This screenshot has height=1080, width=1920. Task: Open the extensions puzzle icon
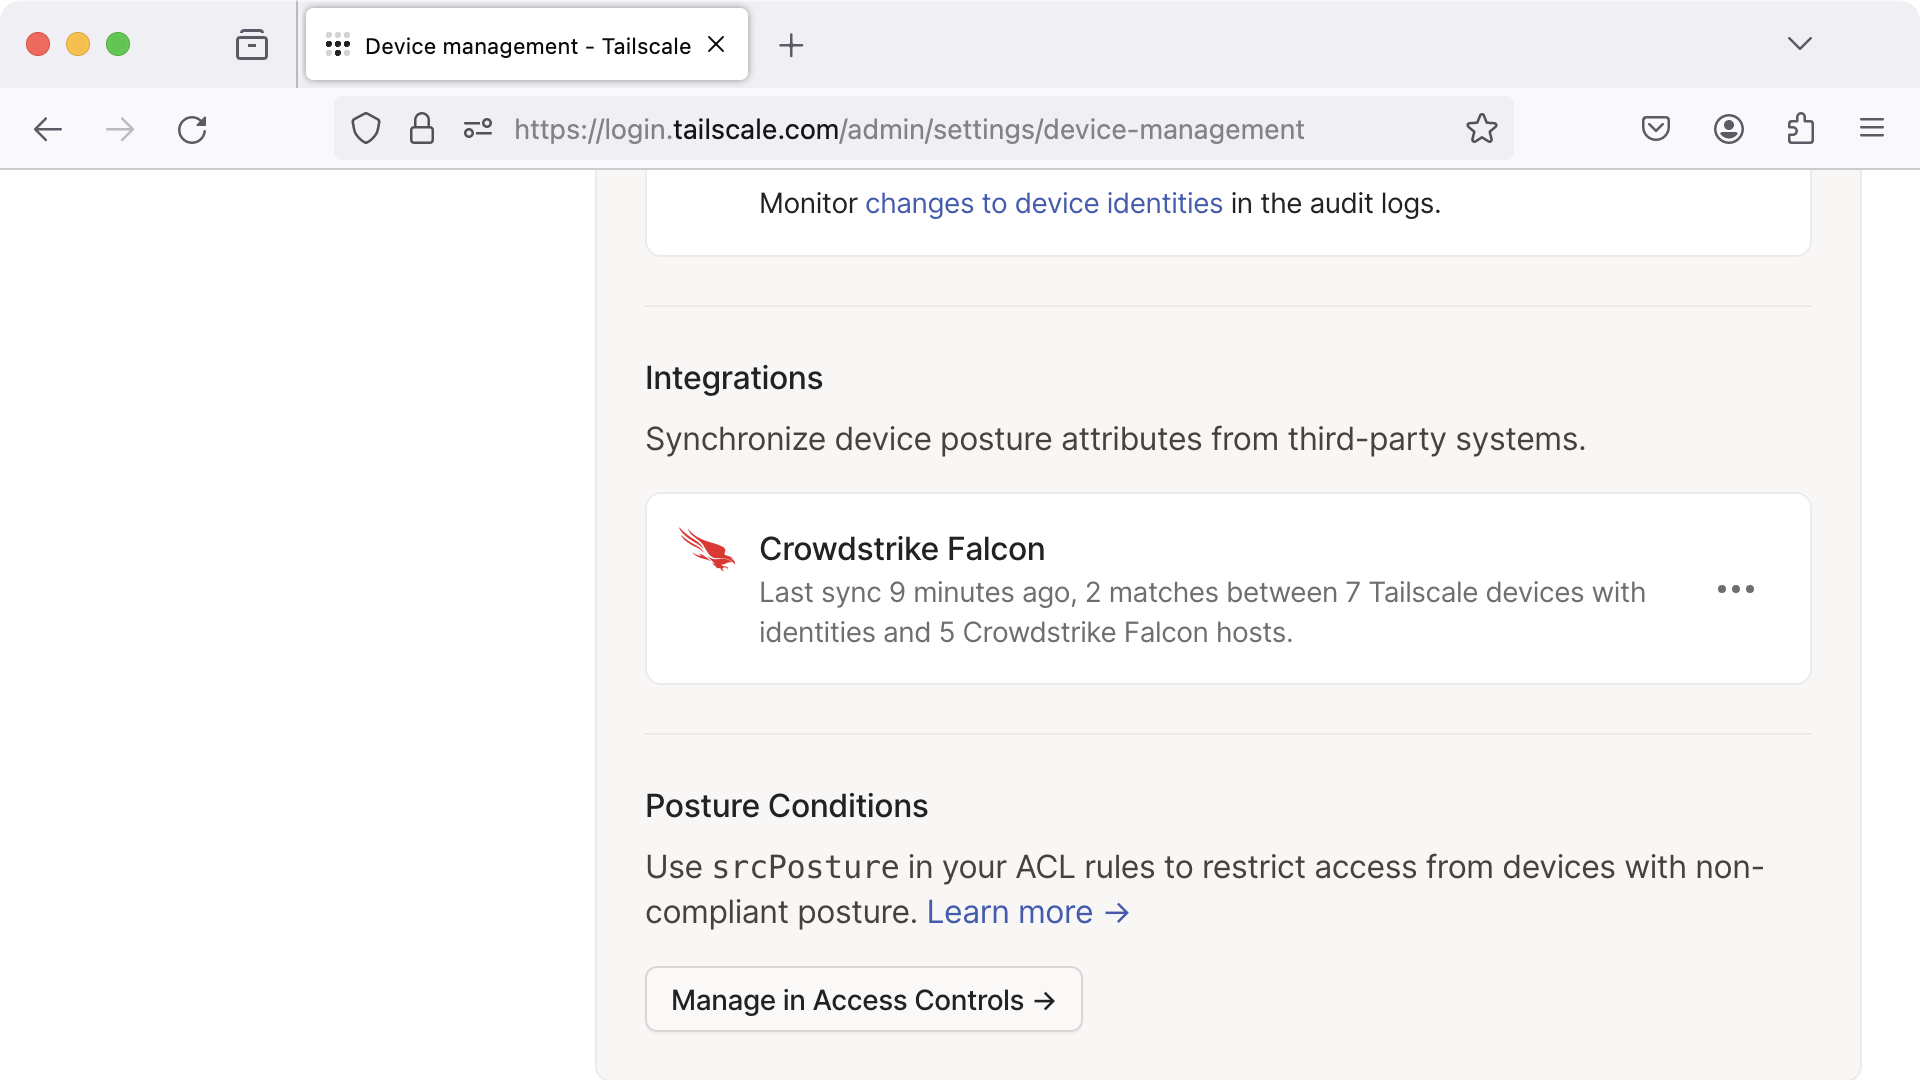coord(1800,129)
